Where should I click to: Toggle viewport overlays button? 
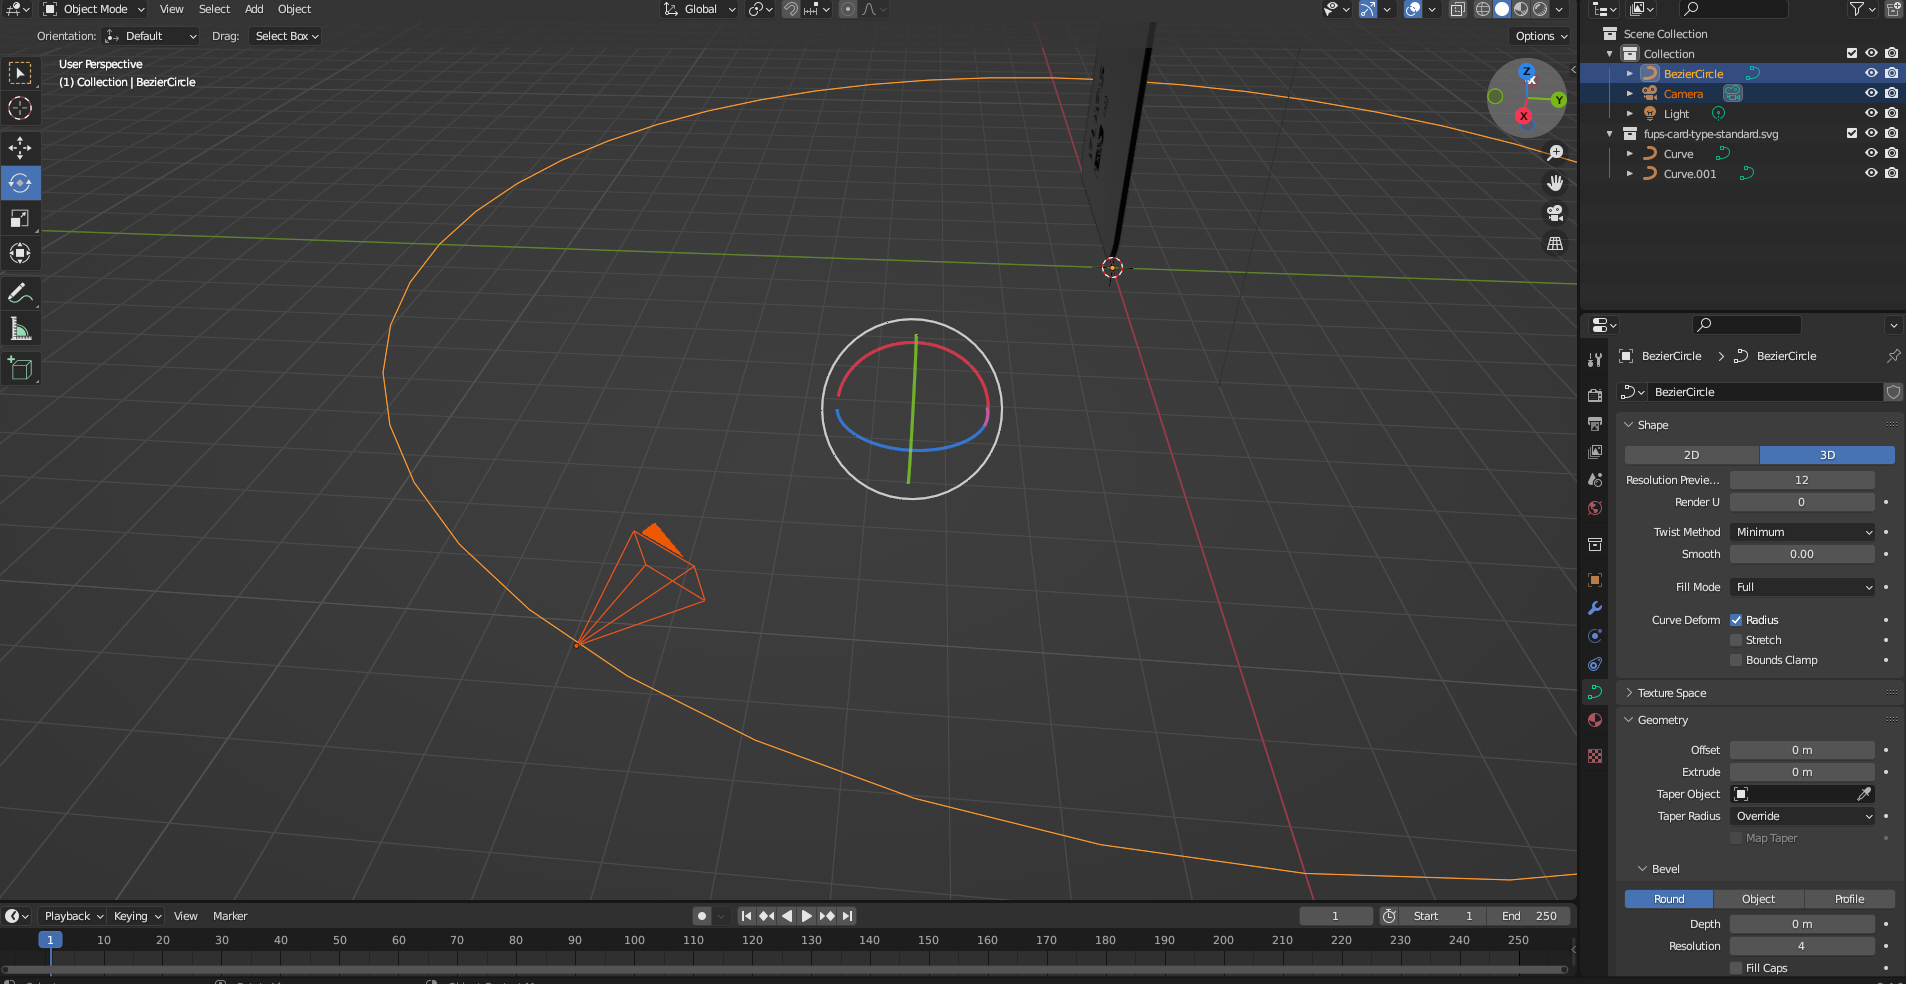click(x=1413, y=9)
